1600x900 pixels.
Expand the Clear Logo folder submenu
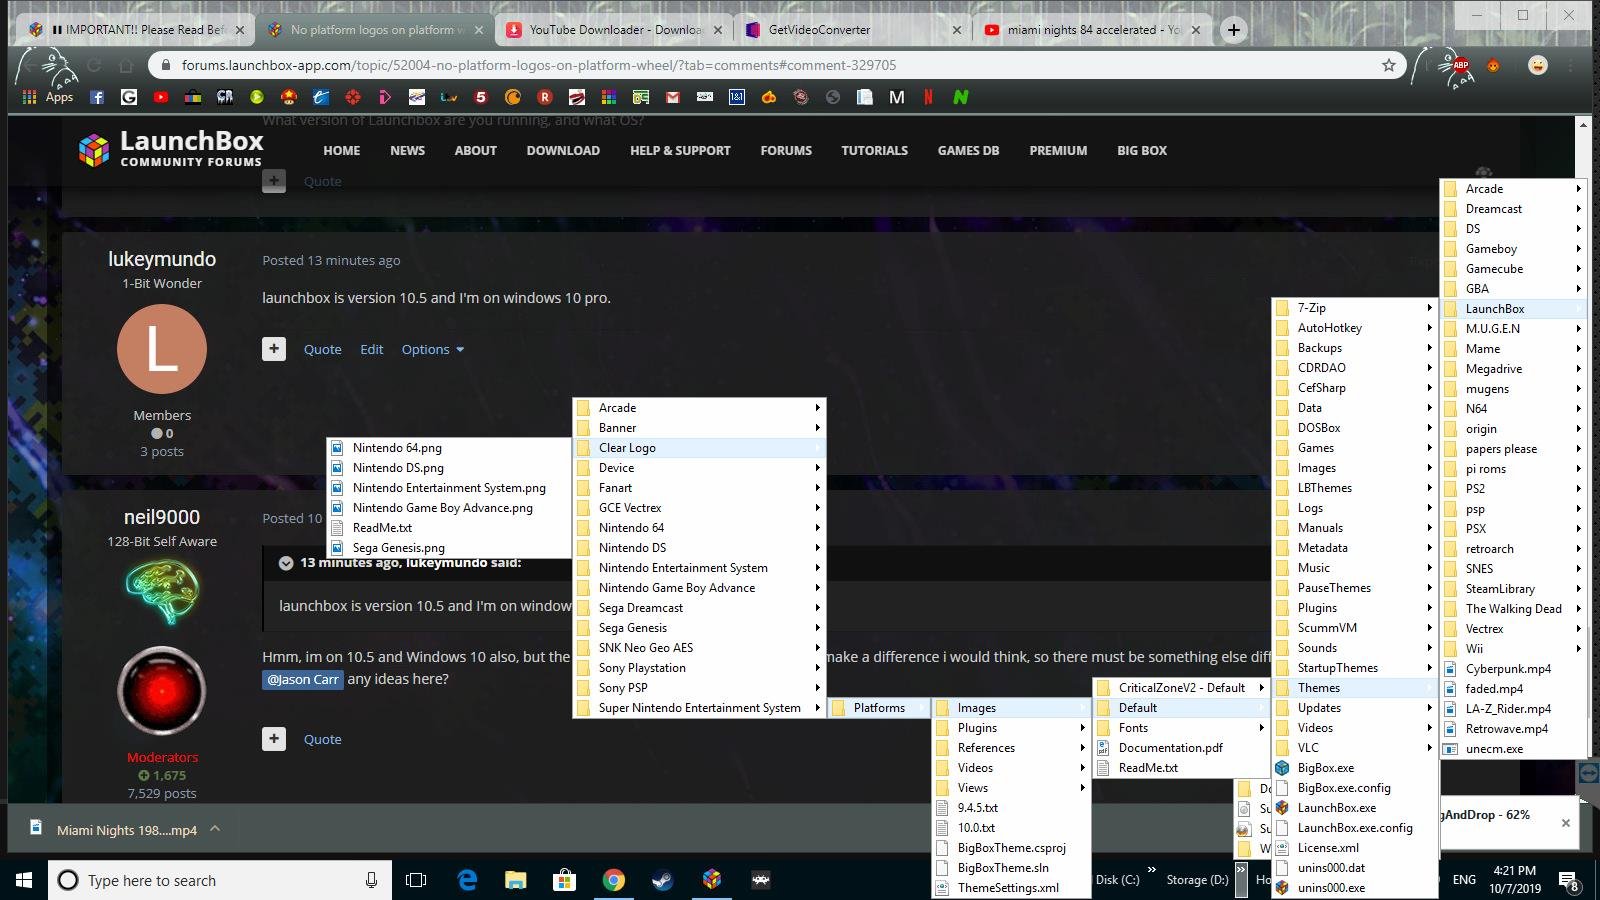tap(699, 448)
